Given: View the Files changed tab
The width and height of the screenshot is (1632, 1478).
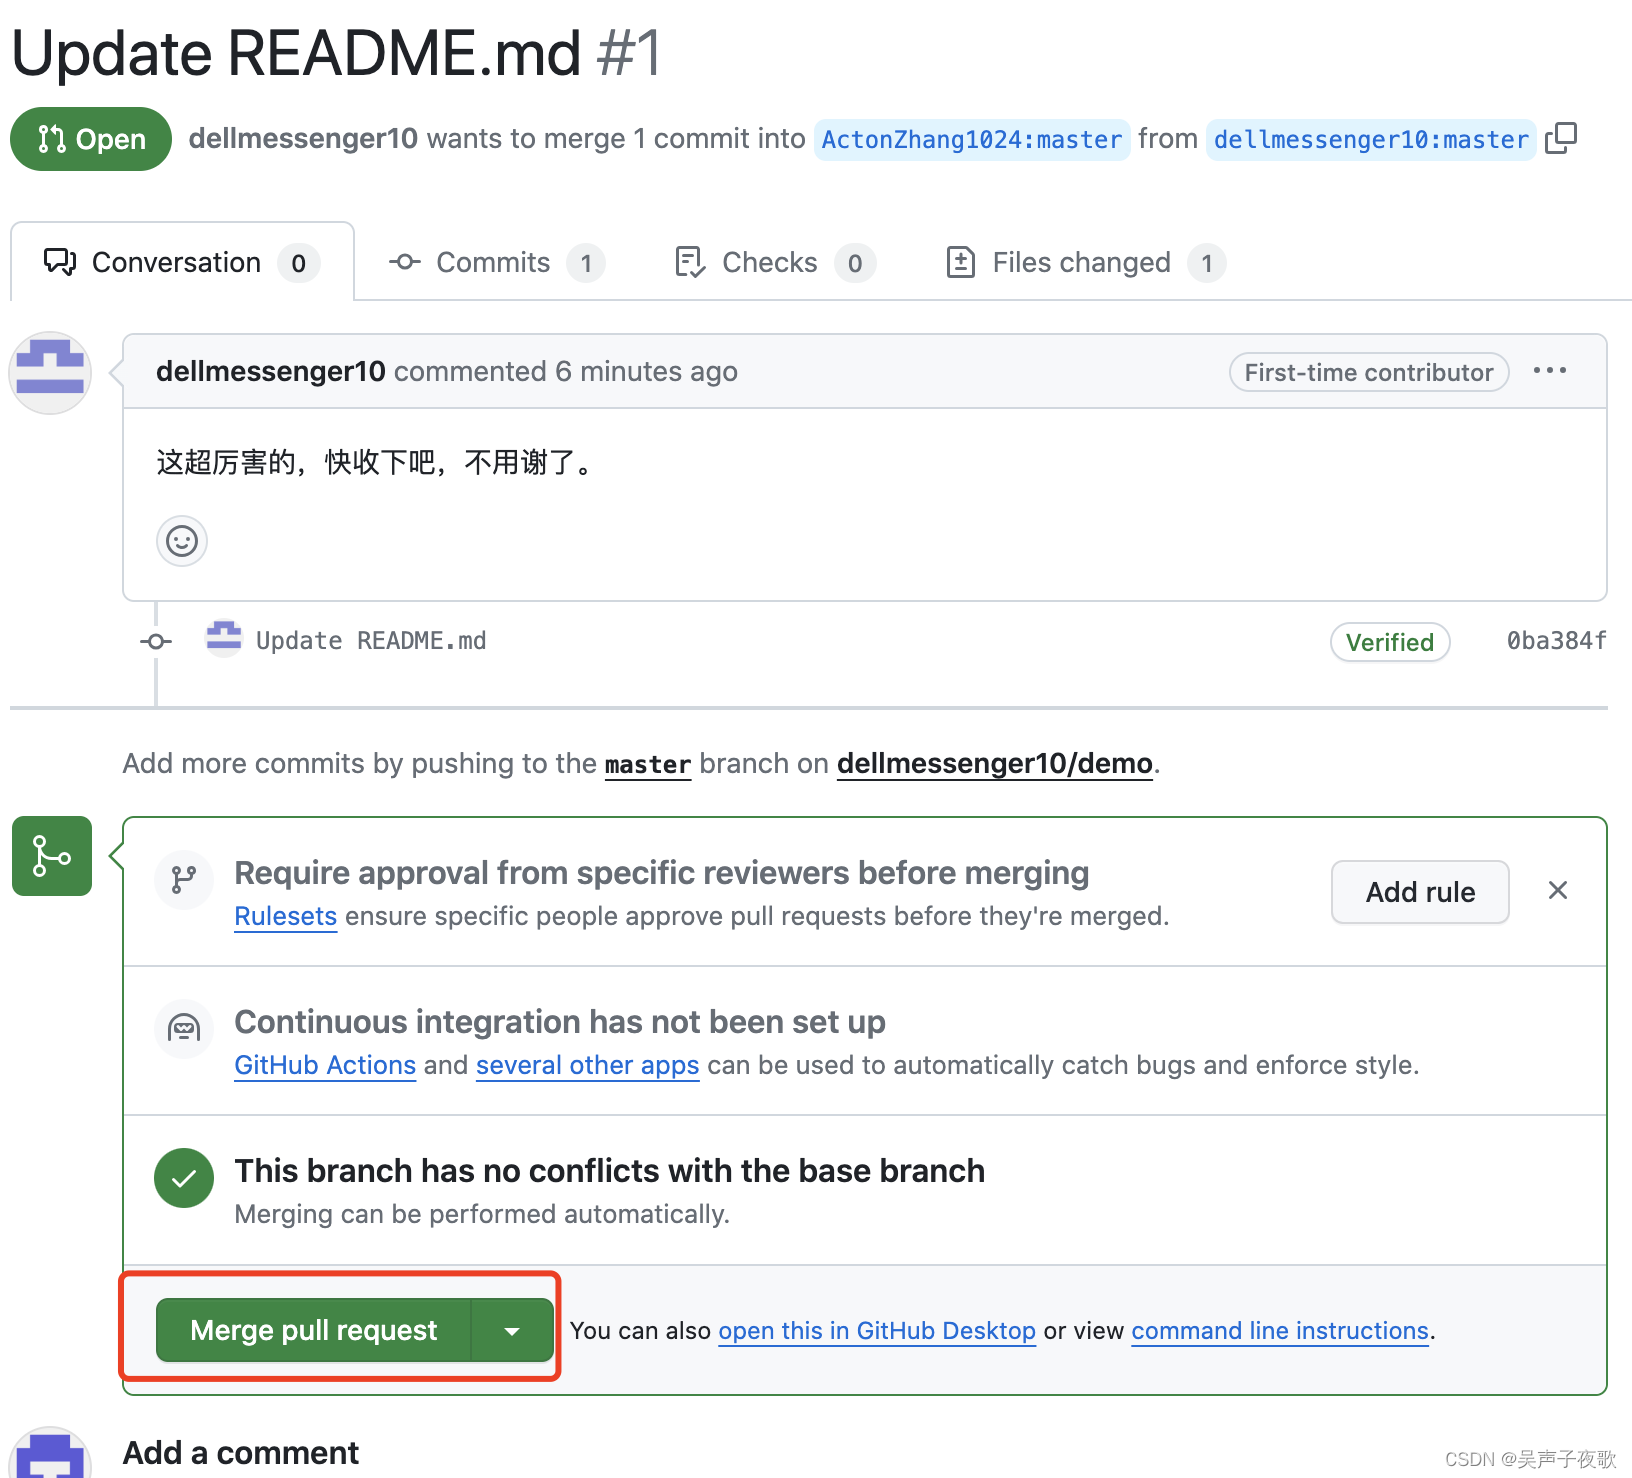Looking at the screenshot, I should pos(1085,262).
